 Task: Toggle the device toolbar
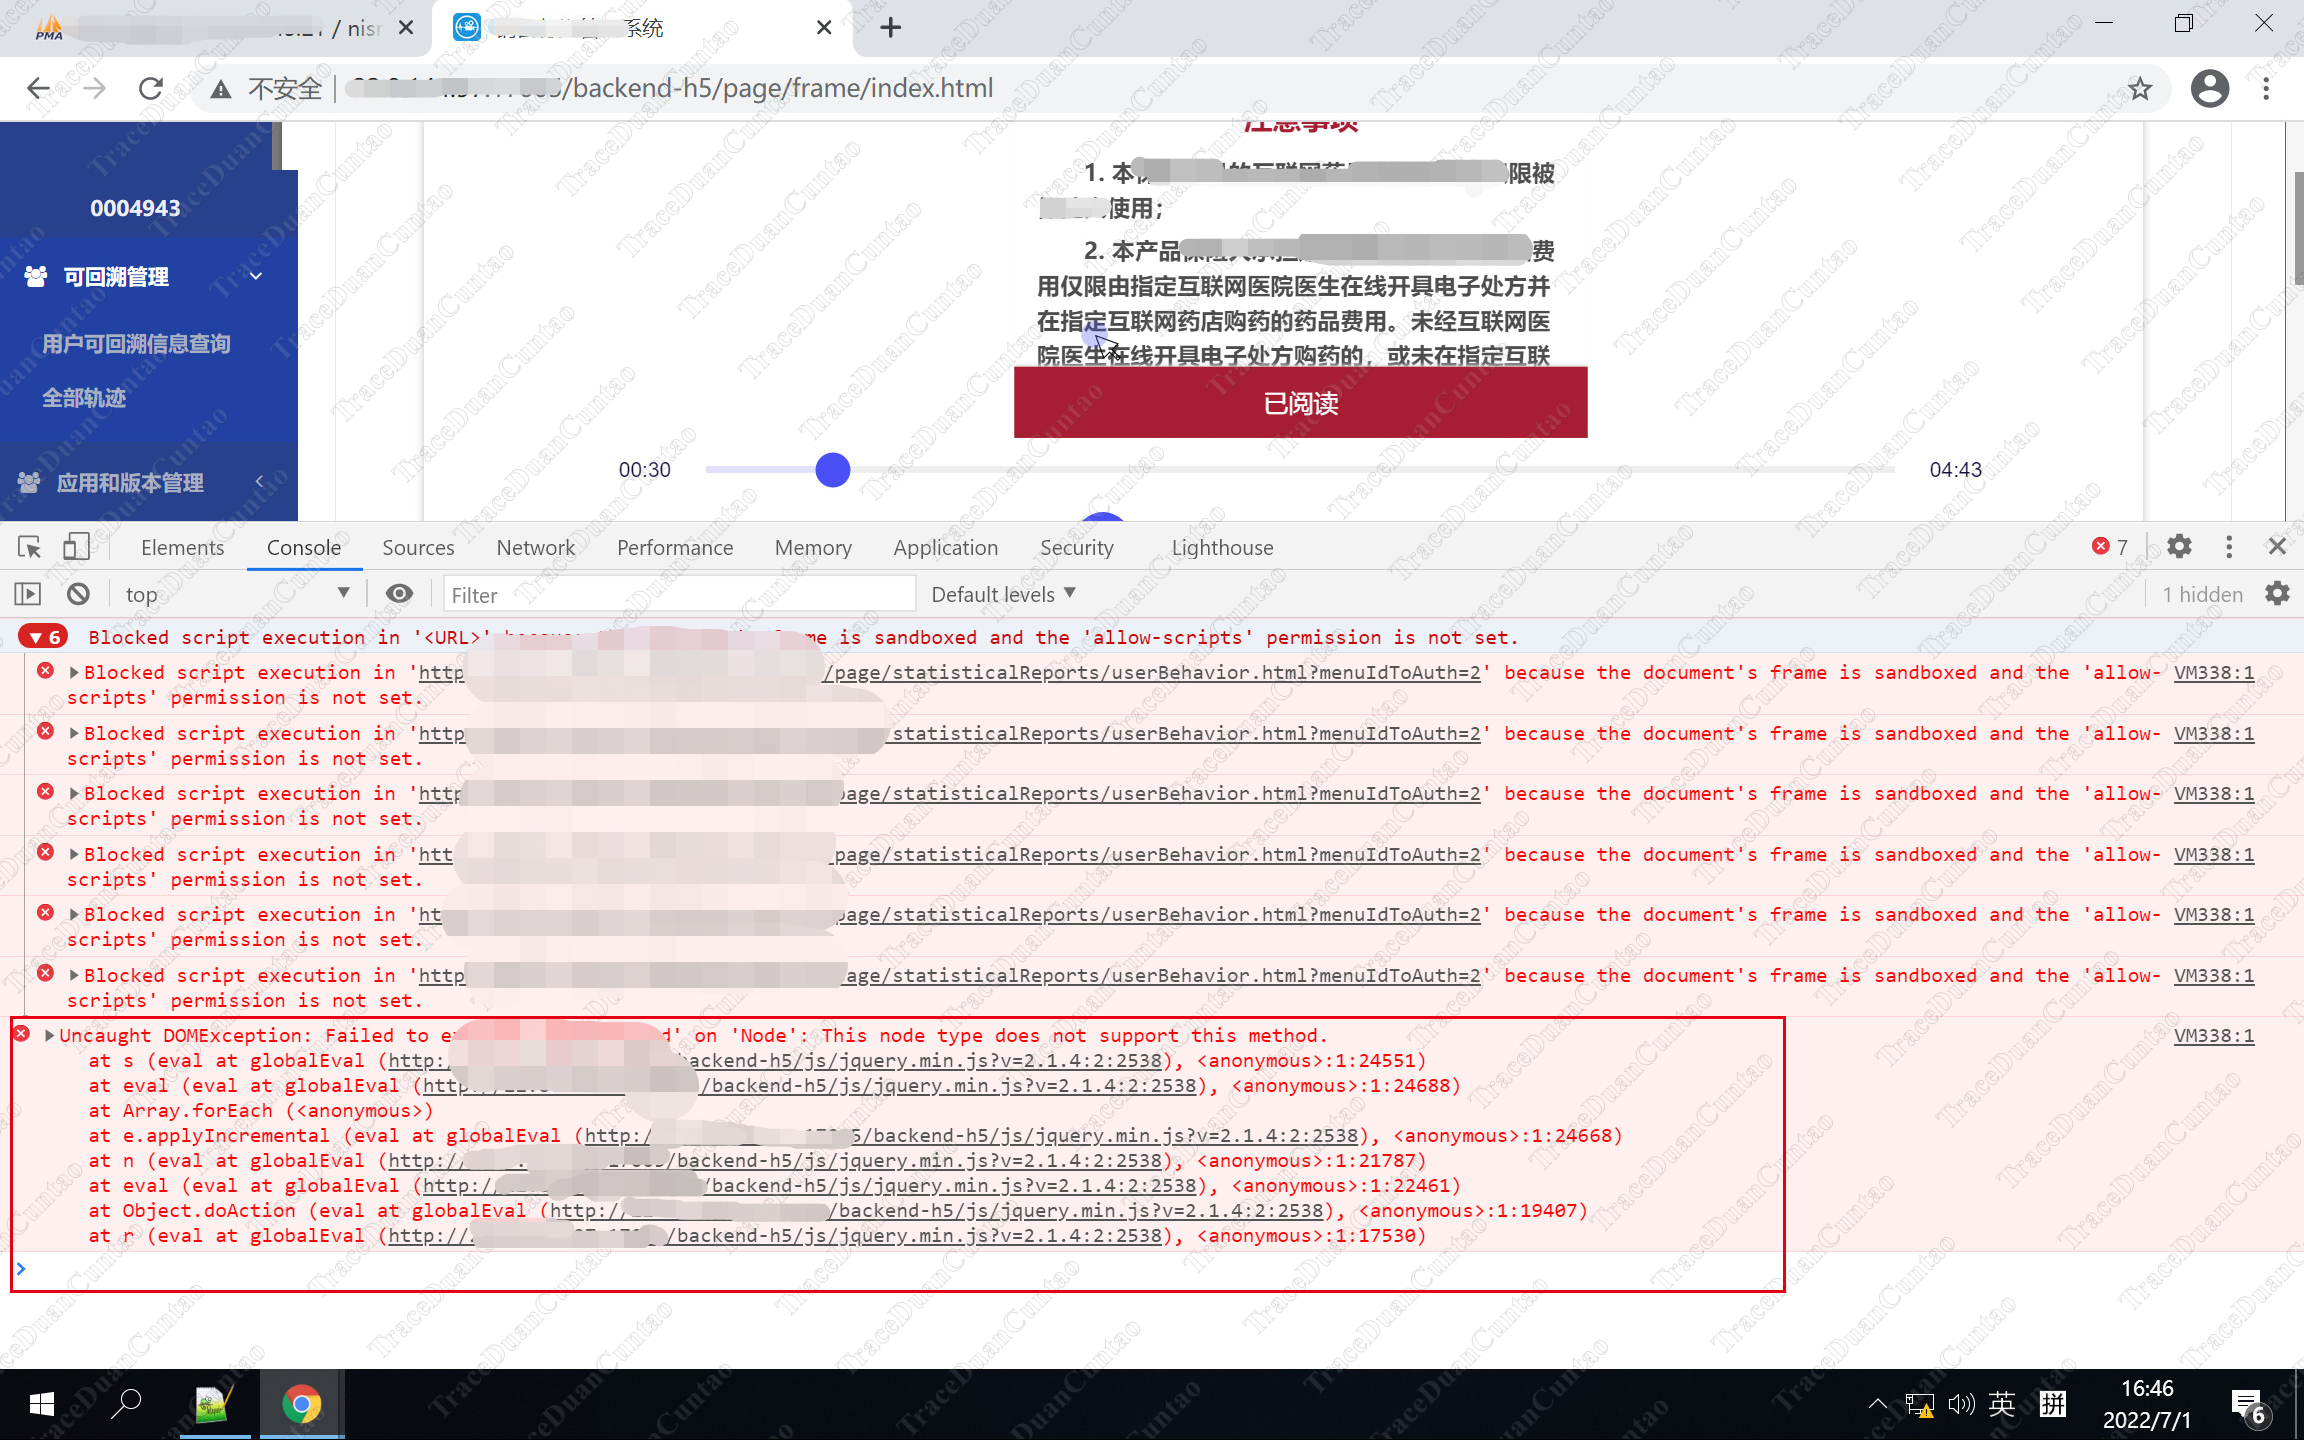pos(77,546)
